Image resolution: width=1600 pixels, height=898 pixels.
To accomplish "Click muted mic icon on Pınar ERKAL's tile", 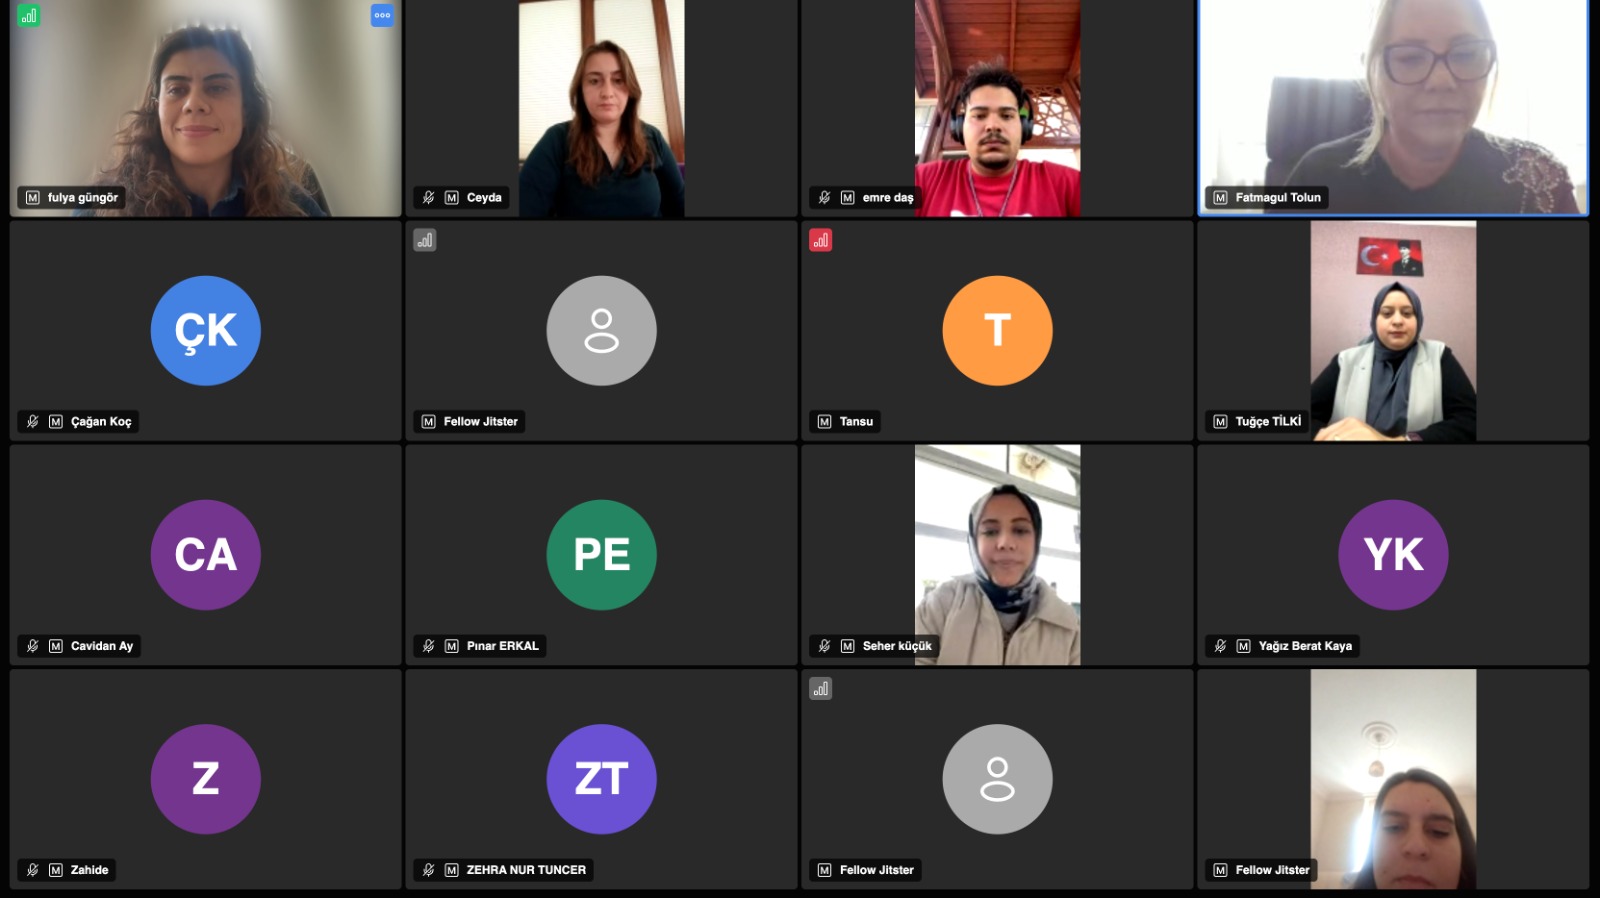I will [x=429, y=646].
